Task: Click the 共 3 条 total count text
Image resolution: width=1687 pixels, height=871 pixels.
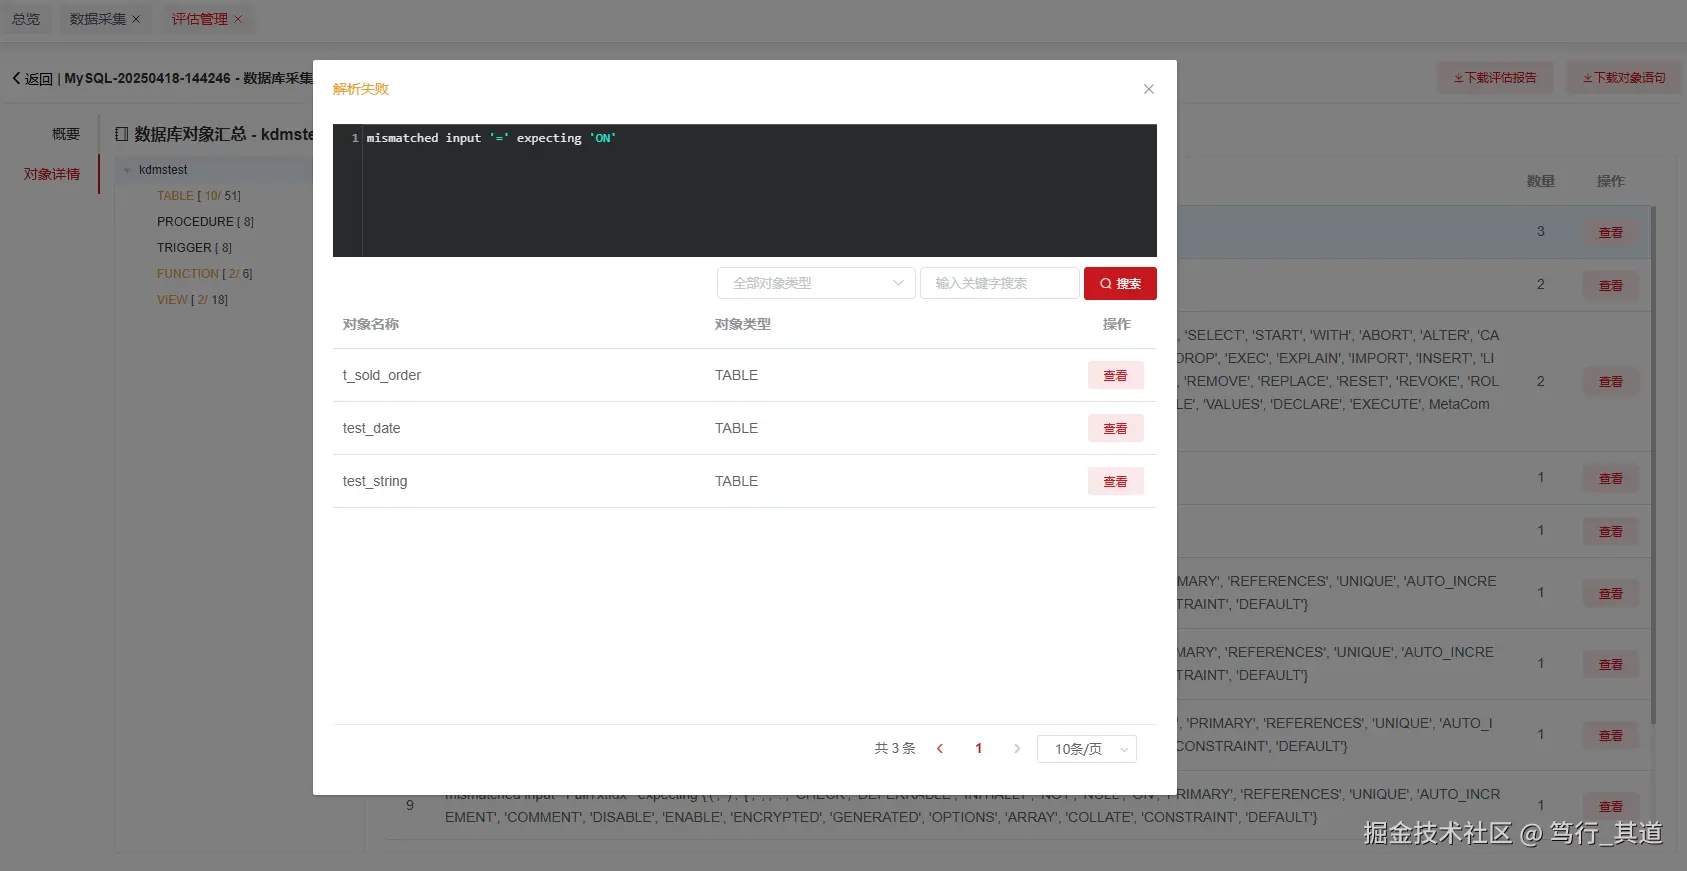Action: pyautogui.click(x=895, y=749)
